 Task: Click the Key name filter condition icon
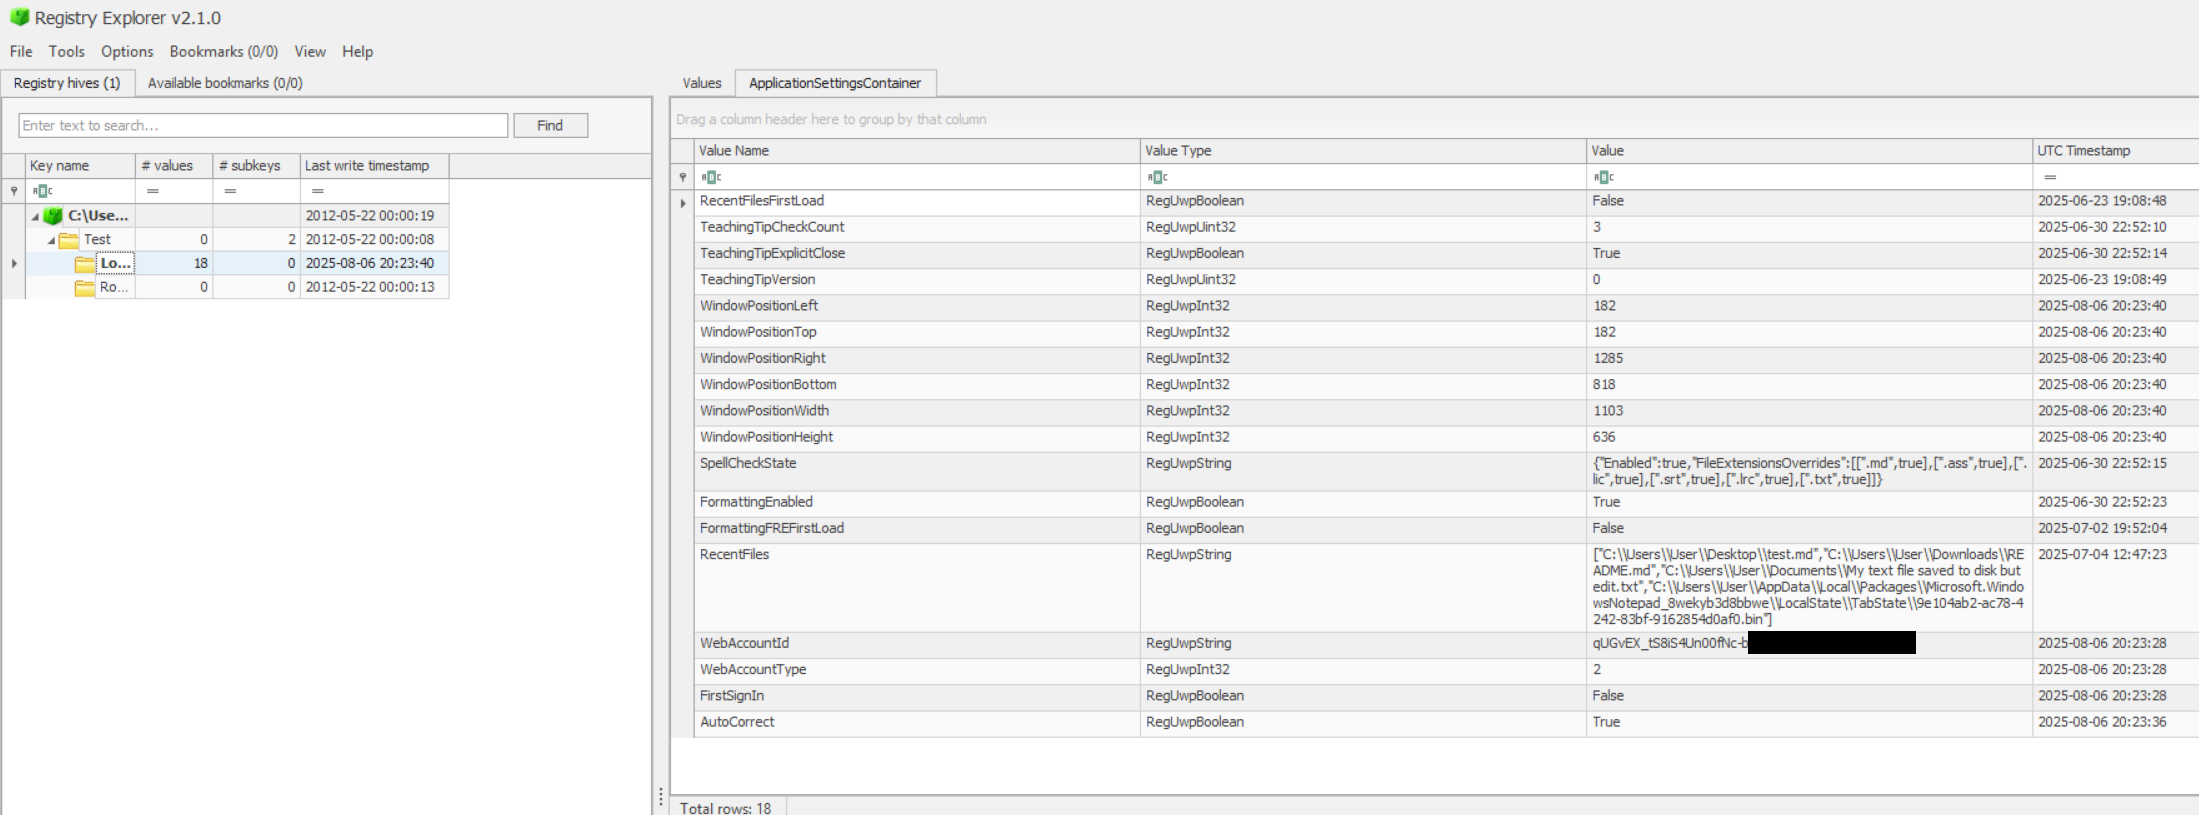[x=42, y=191]
